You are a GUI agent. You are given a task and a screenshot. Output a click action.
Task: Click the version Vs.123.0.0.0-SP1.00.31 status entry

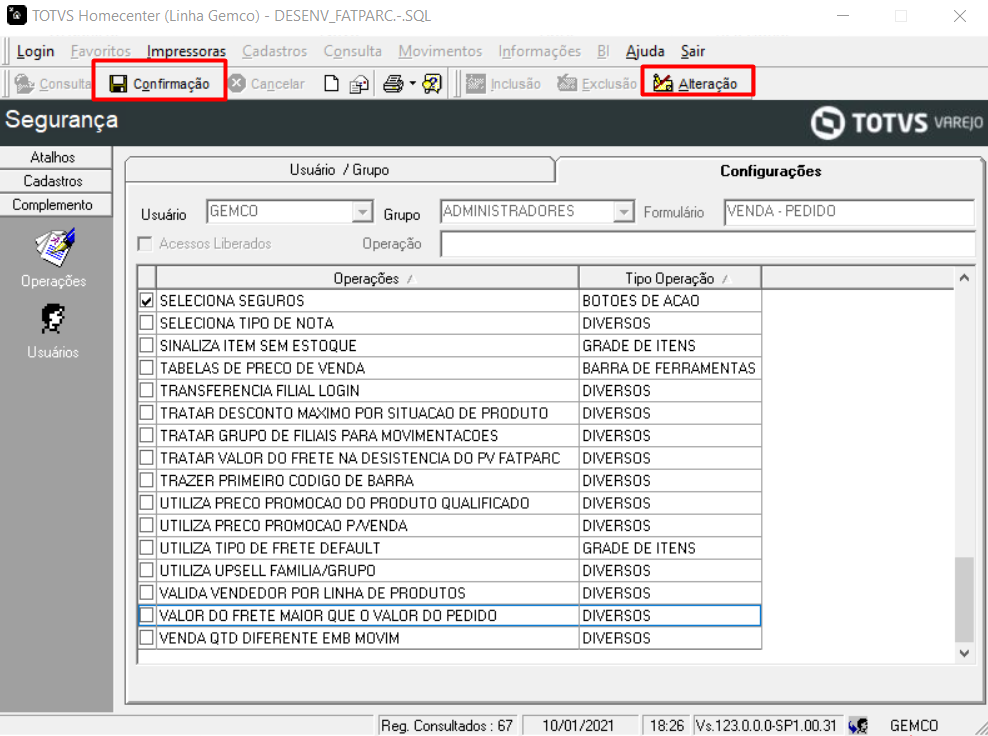click(766, 725)
